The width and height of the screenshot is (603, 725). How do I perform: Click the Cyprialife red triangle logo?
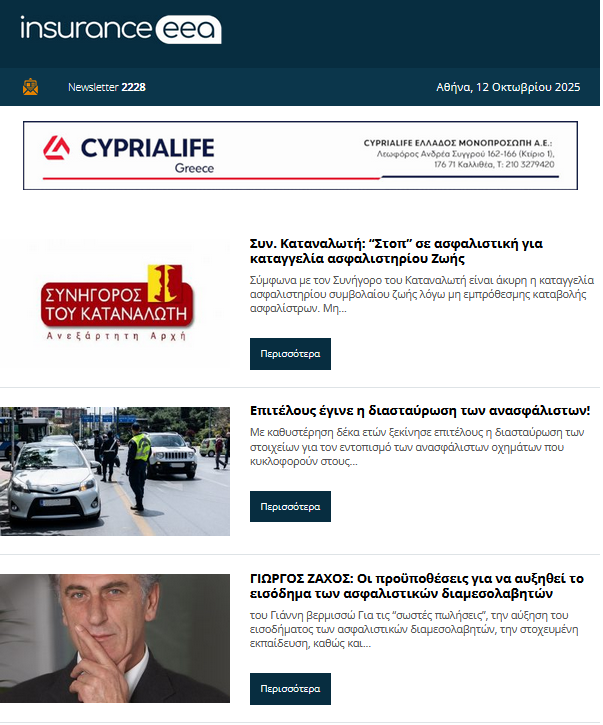pyautogui.click(x=56, y=148)
